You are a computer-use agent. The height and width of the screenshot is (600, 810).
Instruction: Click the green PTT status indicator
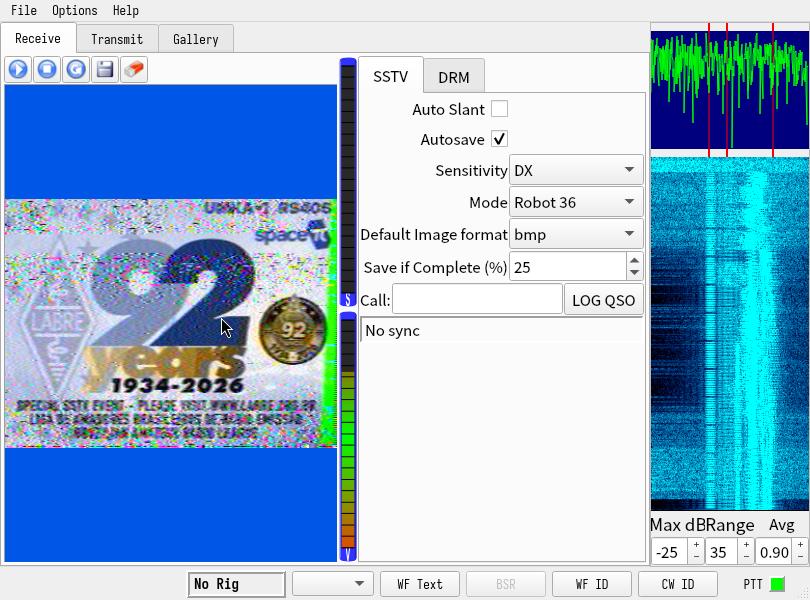[777, 583]
